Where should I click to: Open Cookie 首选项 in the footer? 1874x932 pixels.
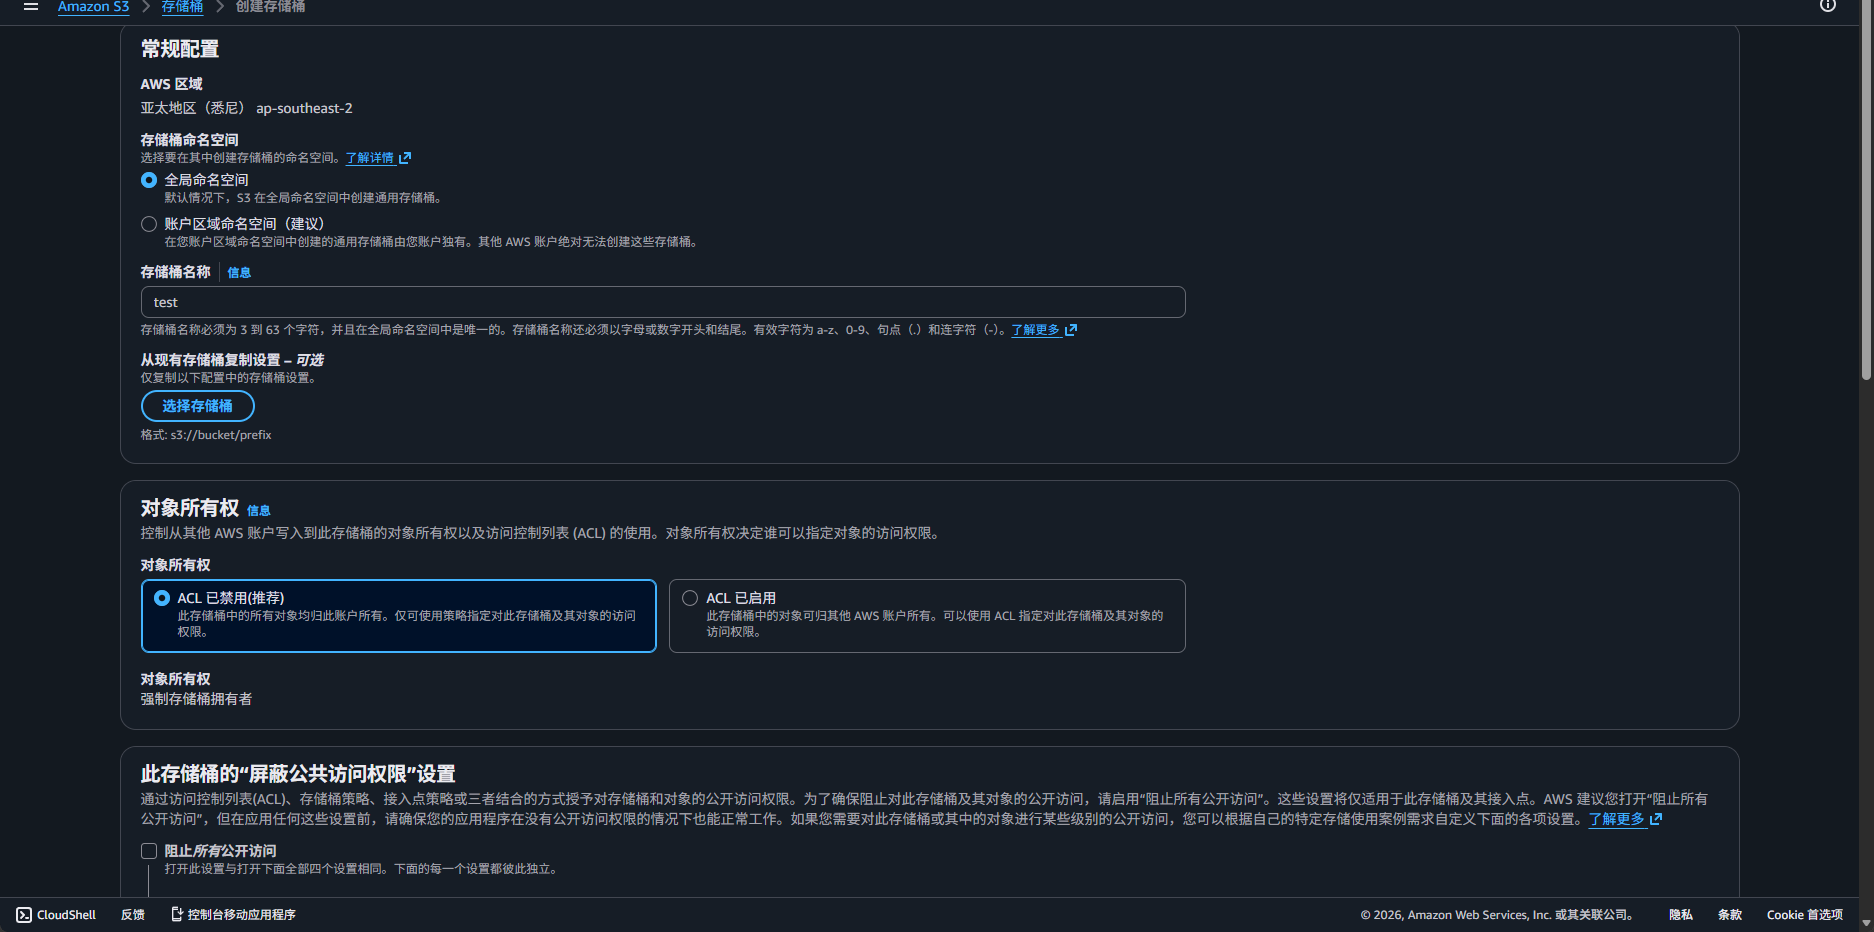click(x=1805, y=915)
